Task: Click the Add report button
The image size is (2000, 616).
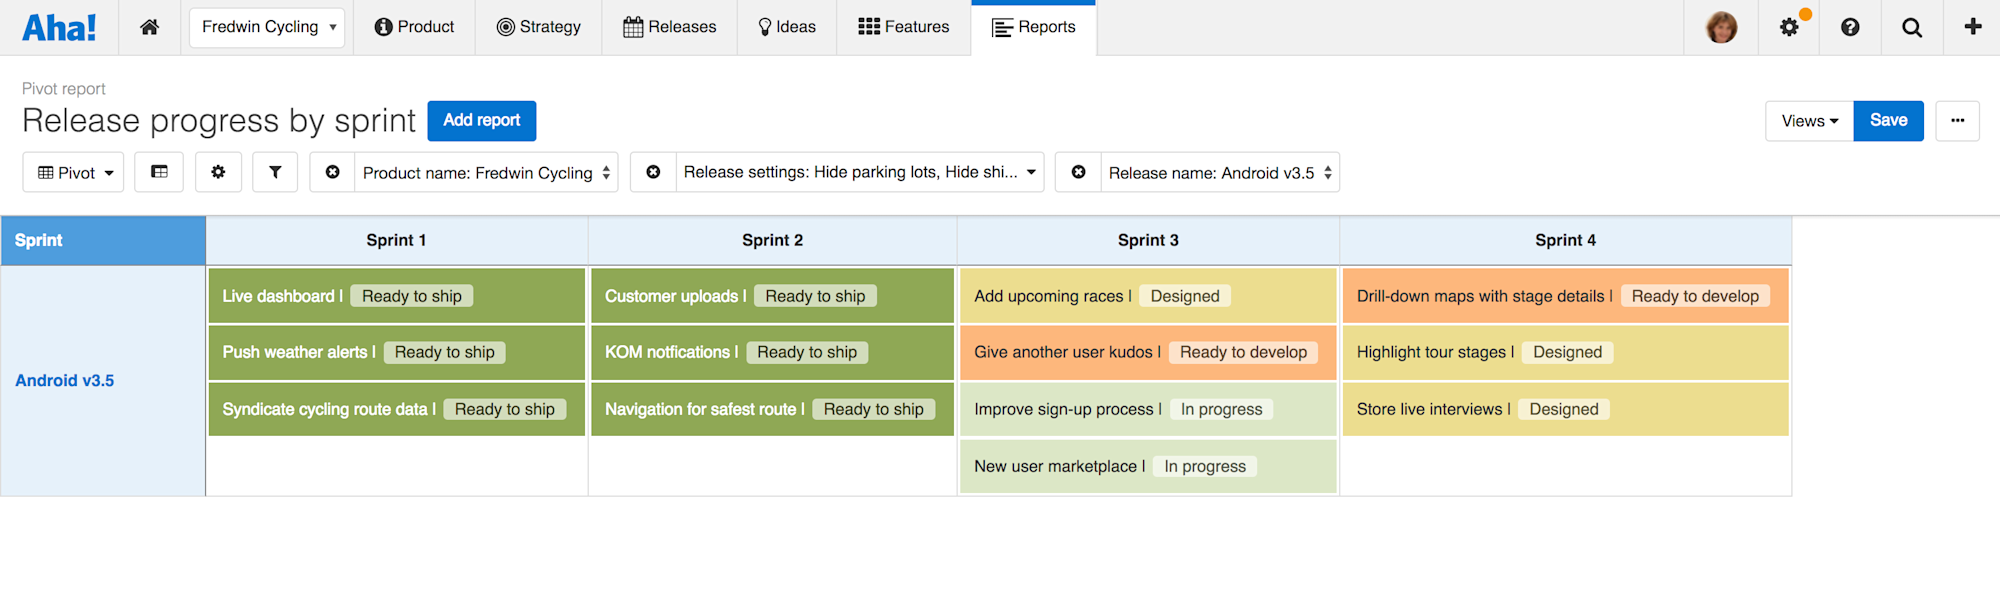Action: pos(481,121)
